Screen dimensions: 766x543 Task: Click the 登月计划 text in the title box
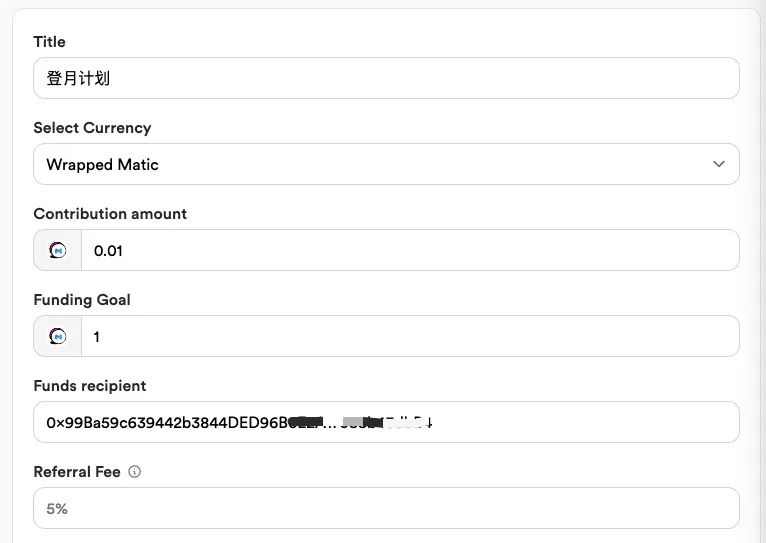(78, 78)
